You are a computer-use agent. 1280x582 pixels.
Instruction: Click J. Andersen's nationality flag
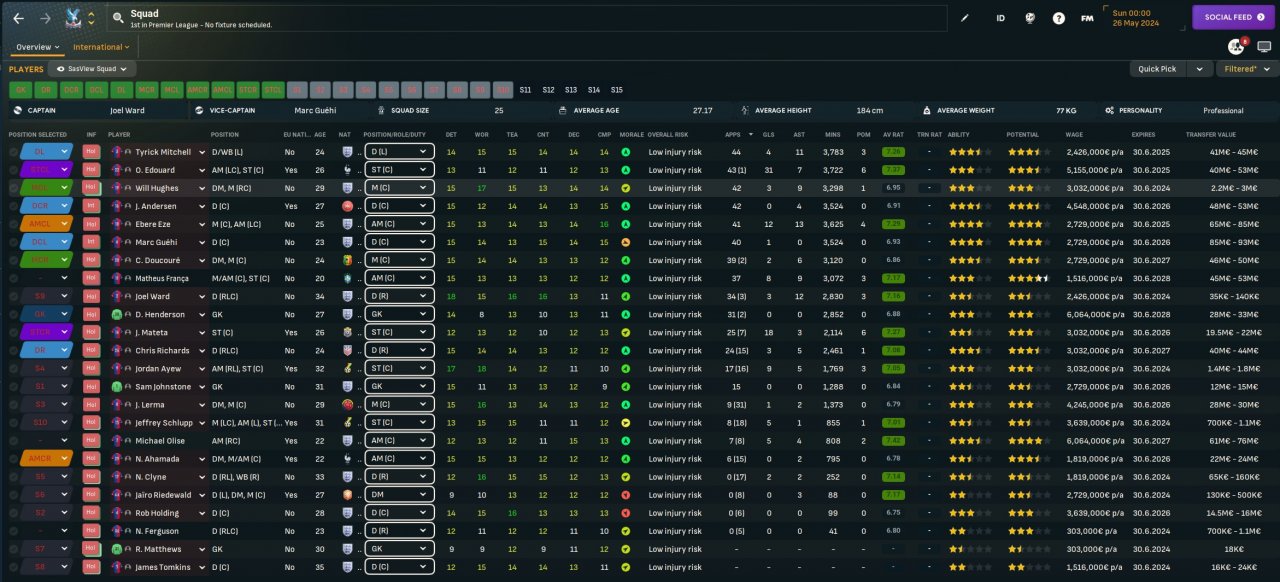(x=349, y=206)
